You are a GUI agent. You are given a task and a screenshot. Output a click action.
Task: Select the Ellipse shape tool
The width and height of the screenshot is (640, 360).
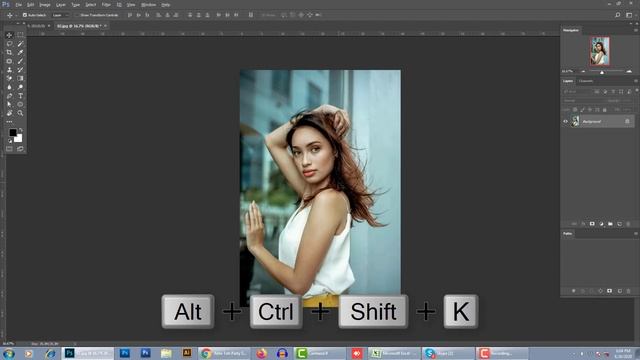tap(20, 104)
